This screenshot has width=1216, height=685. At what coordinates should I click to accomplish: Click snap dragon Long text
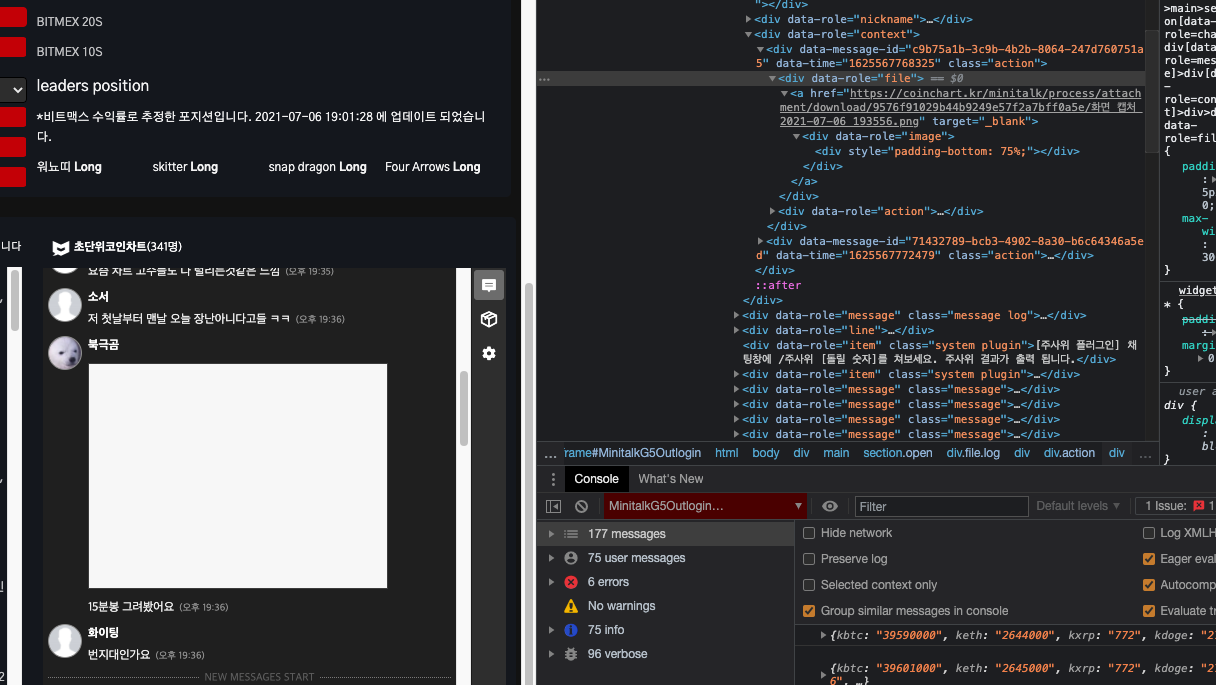pyautogui.click(x=317, y=167)
